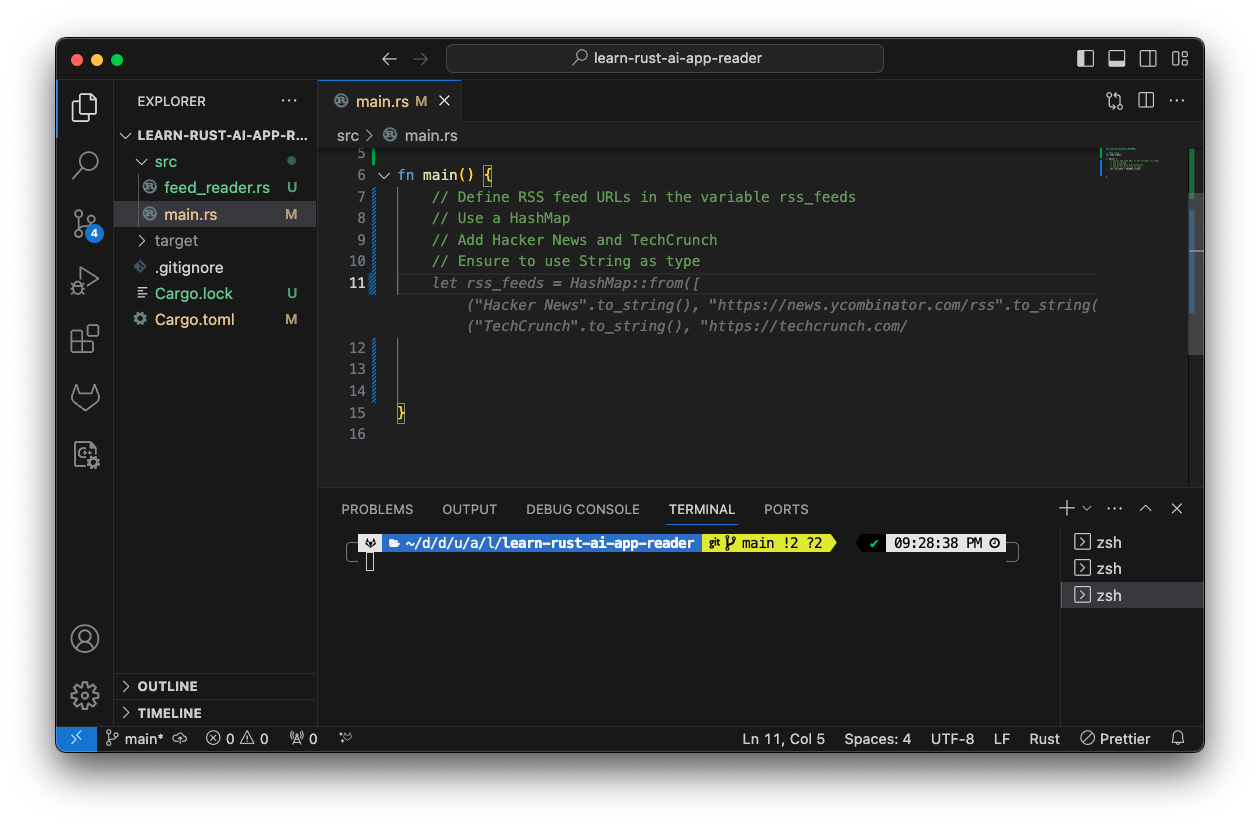
Task: Open the Open Changes diff icon
Action: point(1112,101)
